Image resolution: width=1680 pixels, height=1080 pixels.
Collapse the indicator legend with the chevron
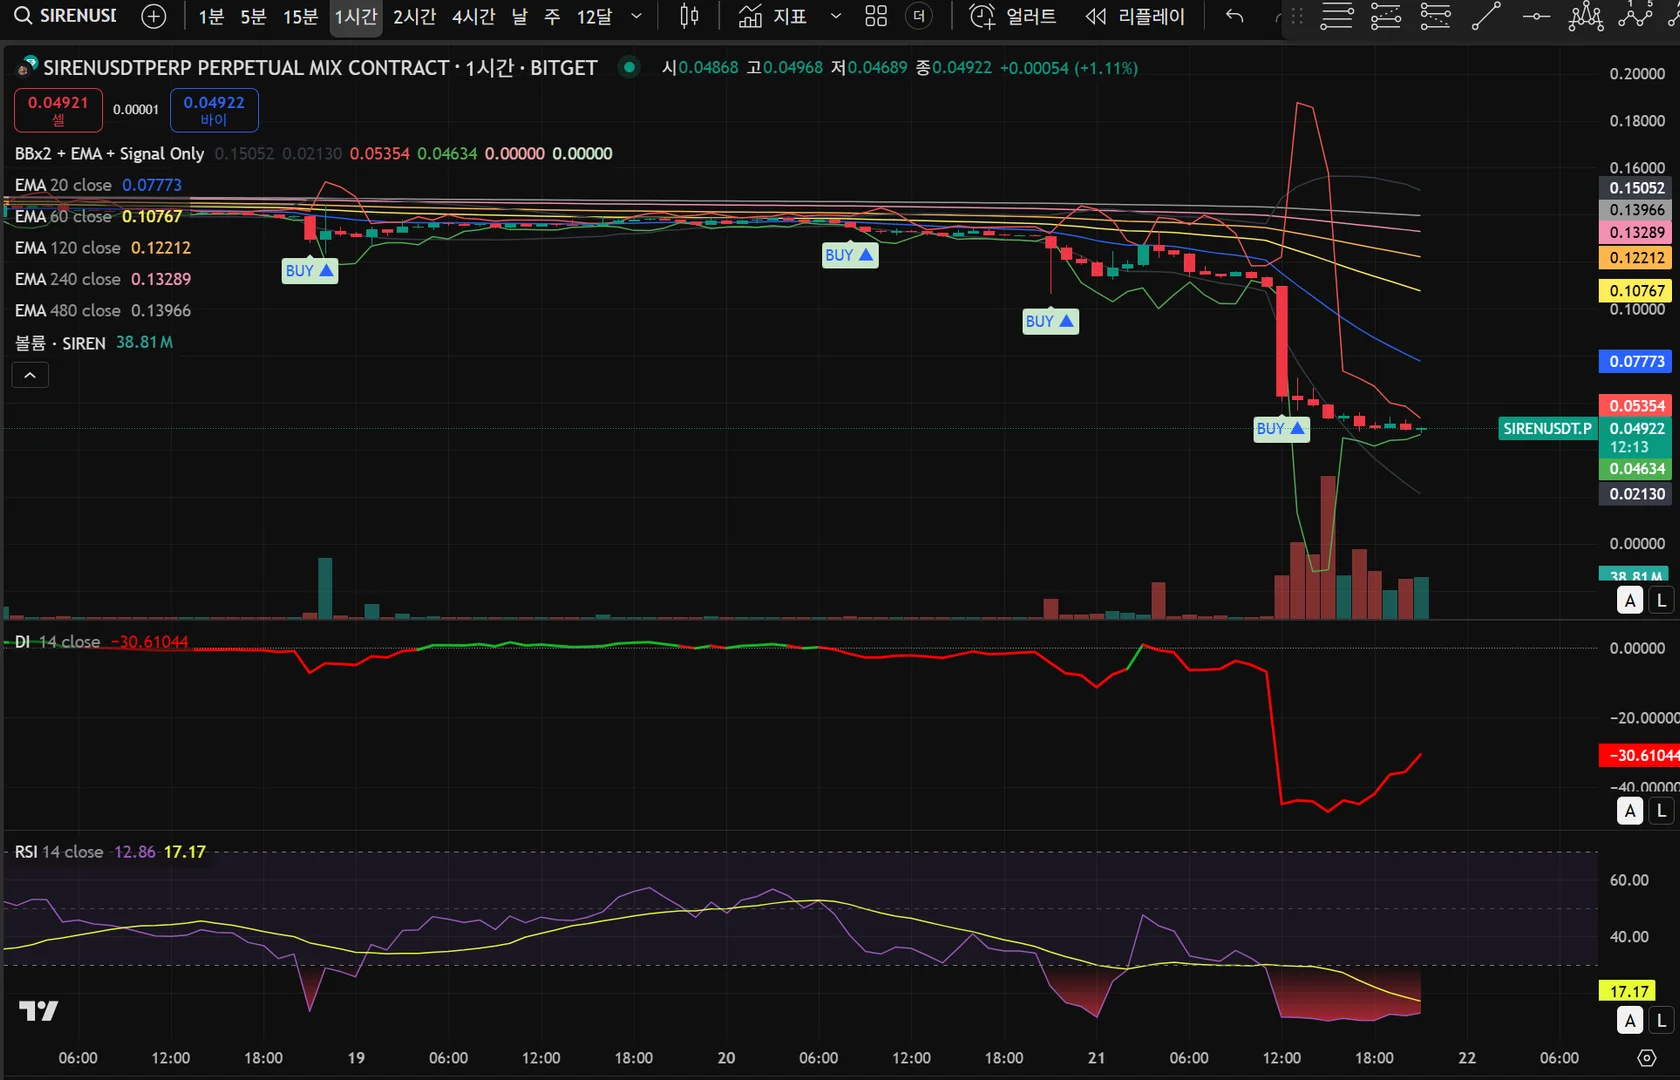(30, 375)
